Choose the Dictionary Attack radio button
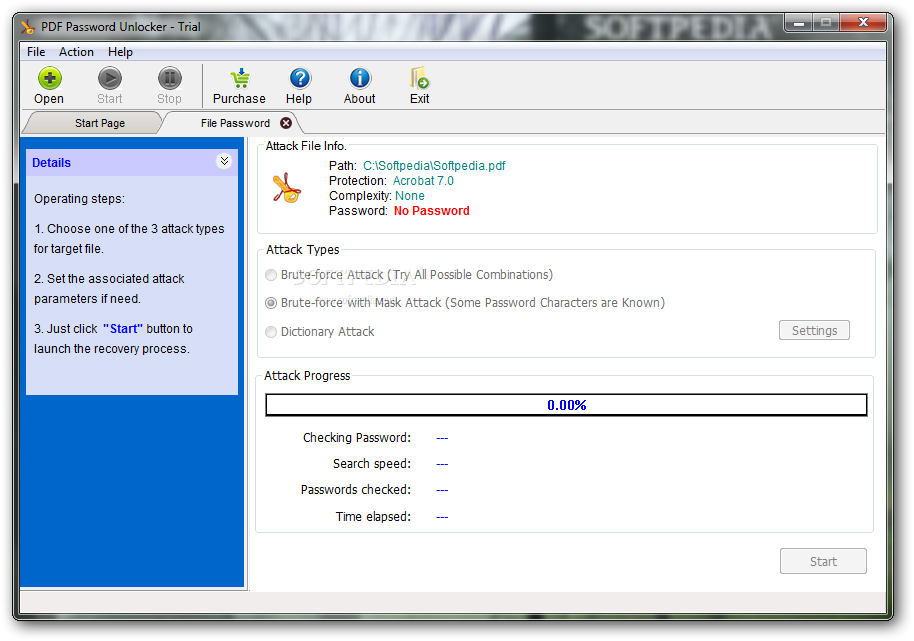Screen dimensions: 914x641 click(x=270, y=332)
